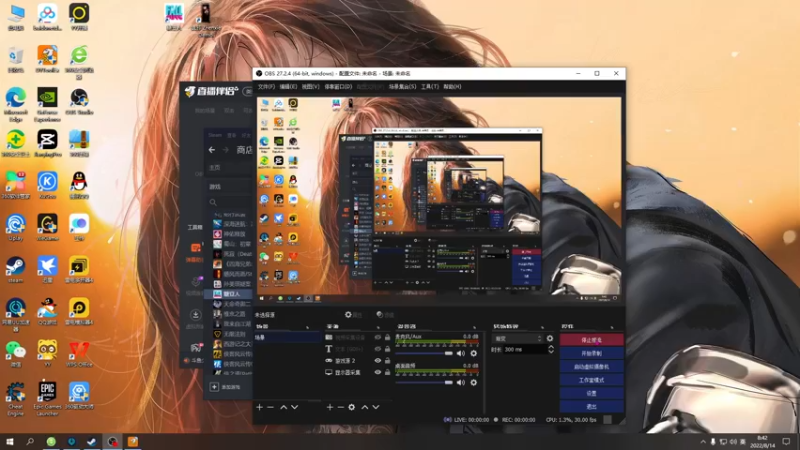Open the Edit menu in OBS

tap(288, 87)
